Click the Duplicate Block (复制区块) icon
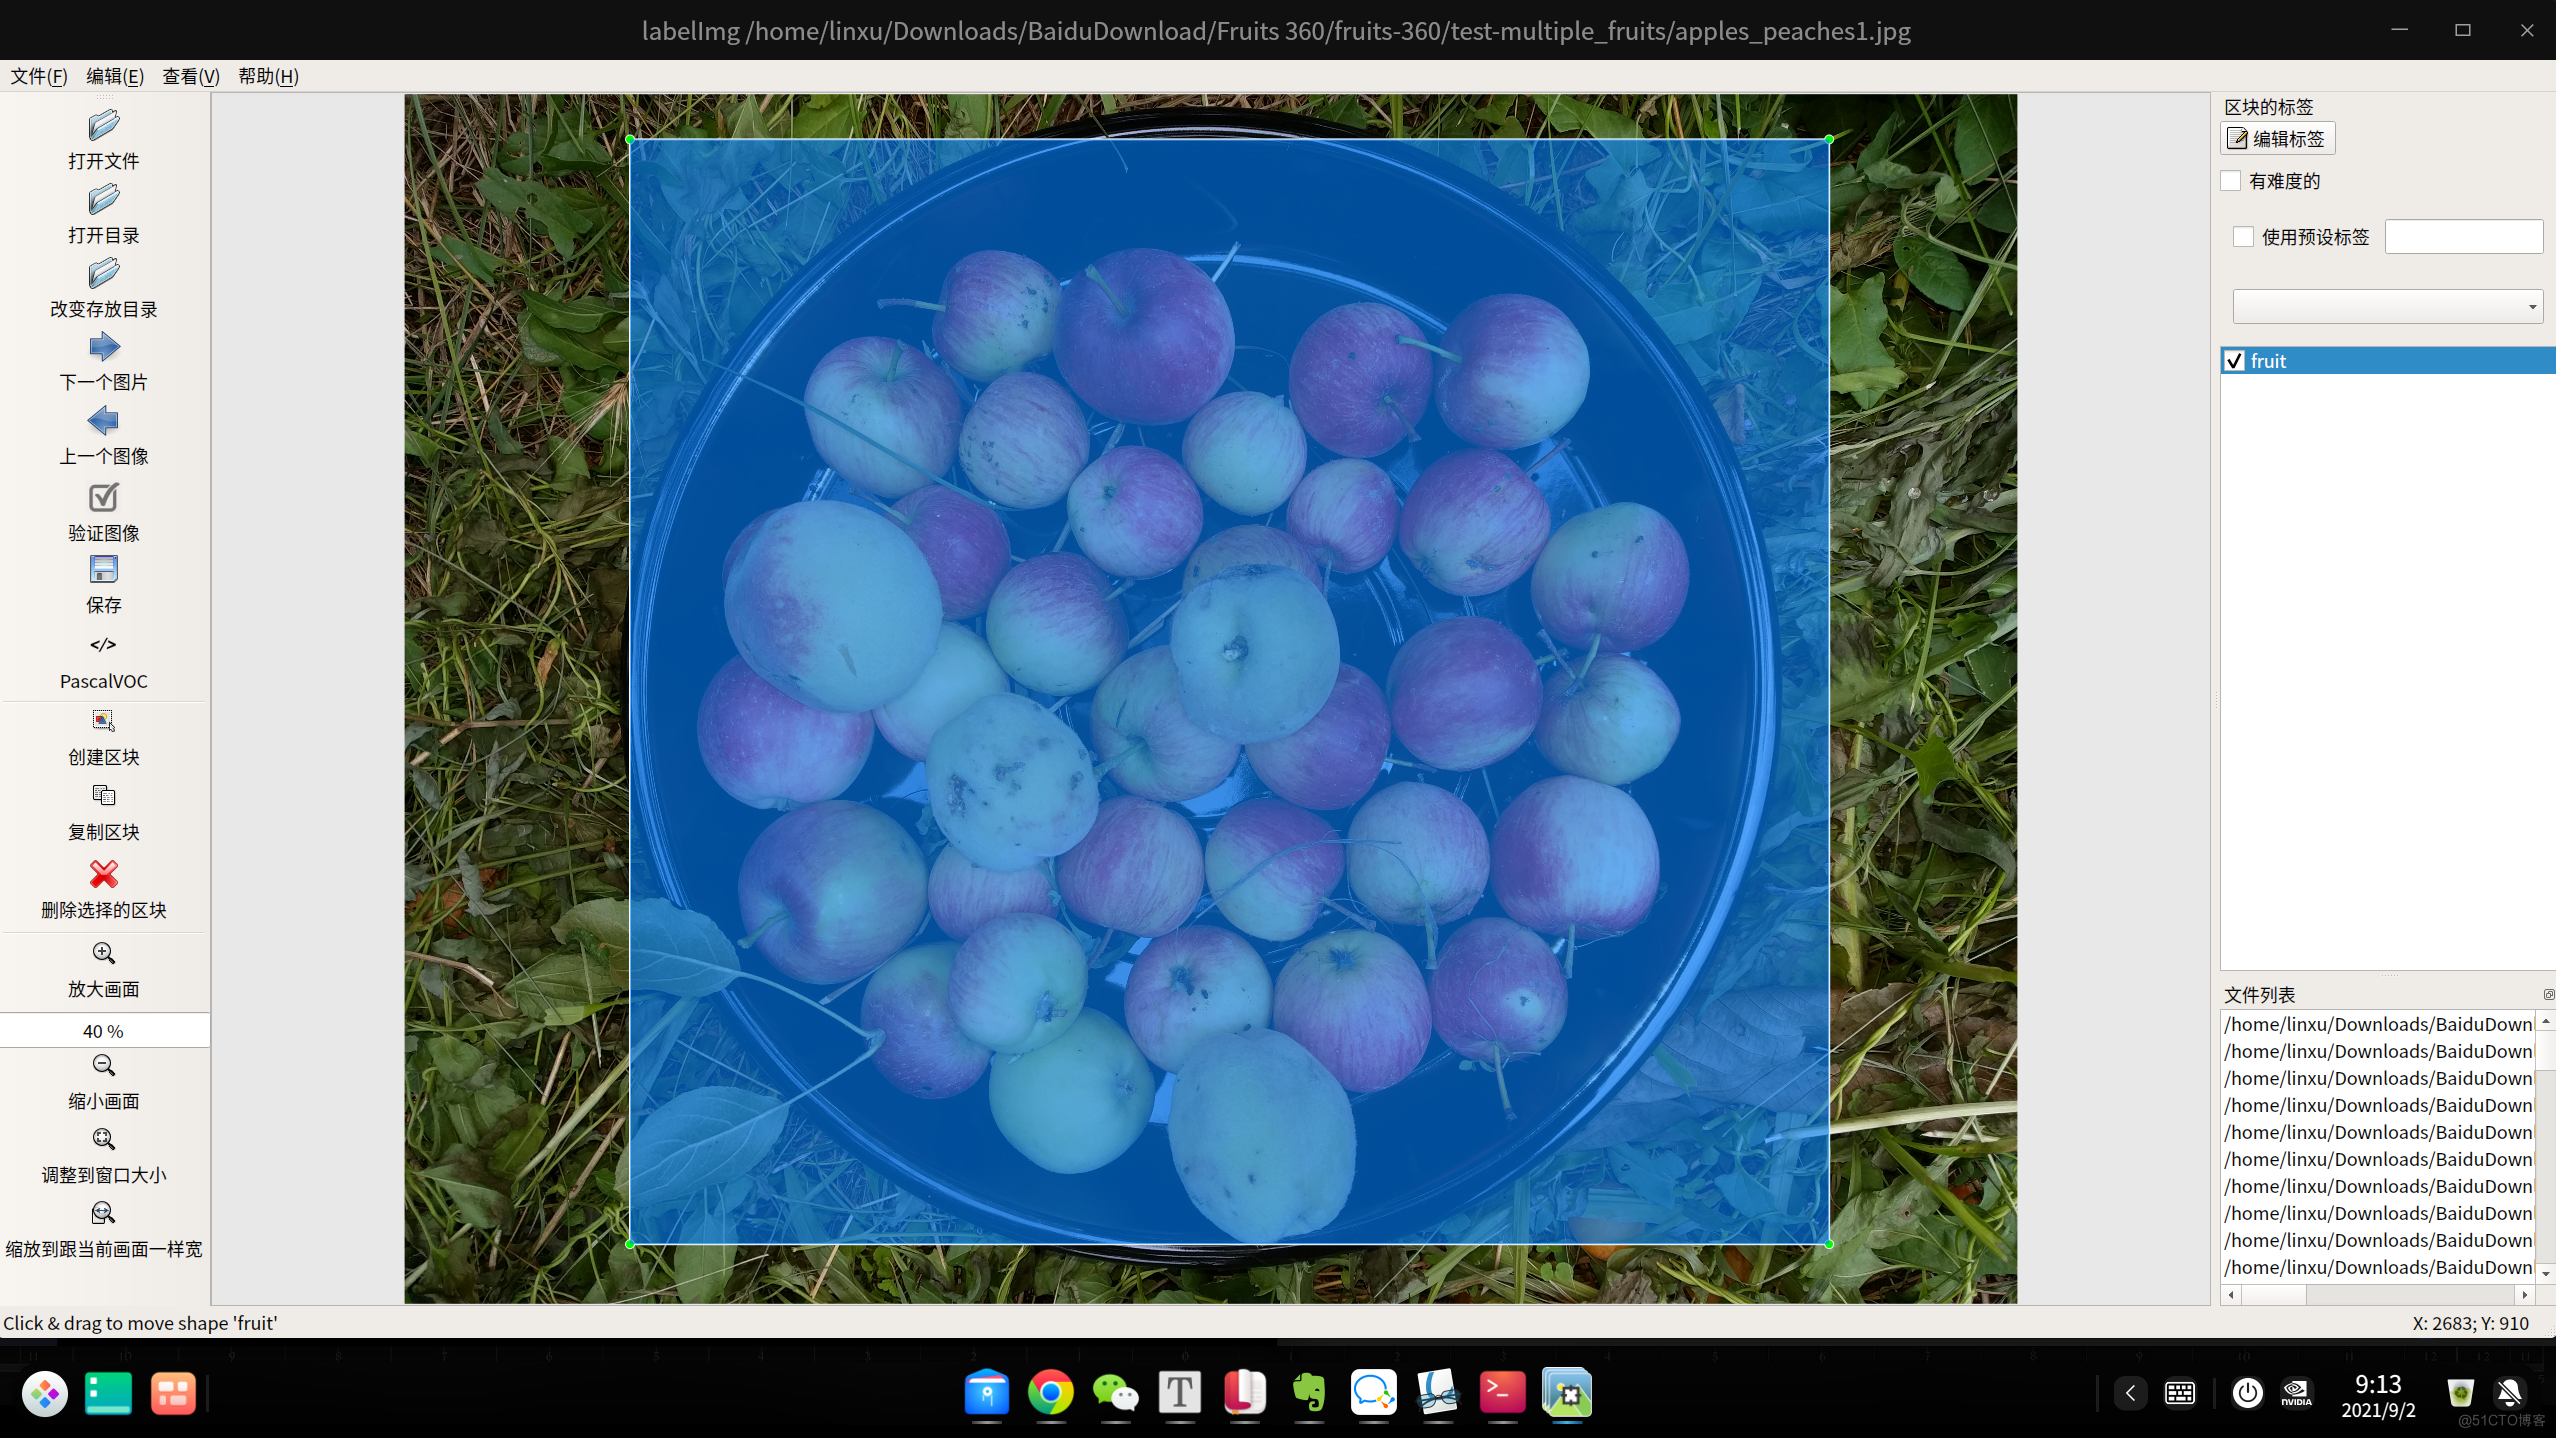Image resolution: width=2556 pixels, height=1438 pixels. coord(103,795)
